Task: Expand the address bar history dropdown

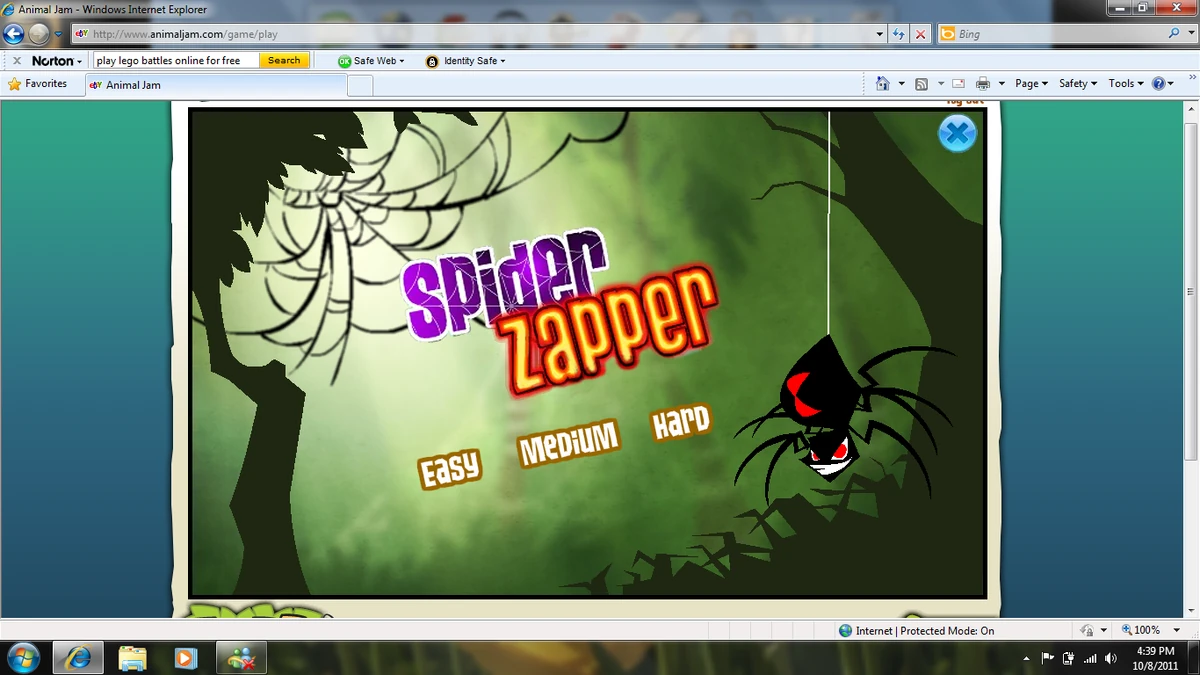Action: pos(879,33)
